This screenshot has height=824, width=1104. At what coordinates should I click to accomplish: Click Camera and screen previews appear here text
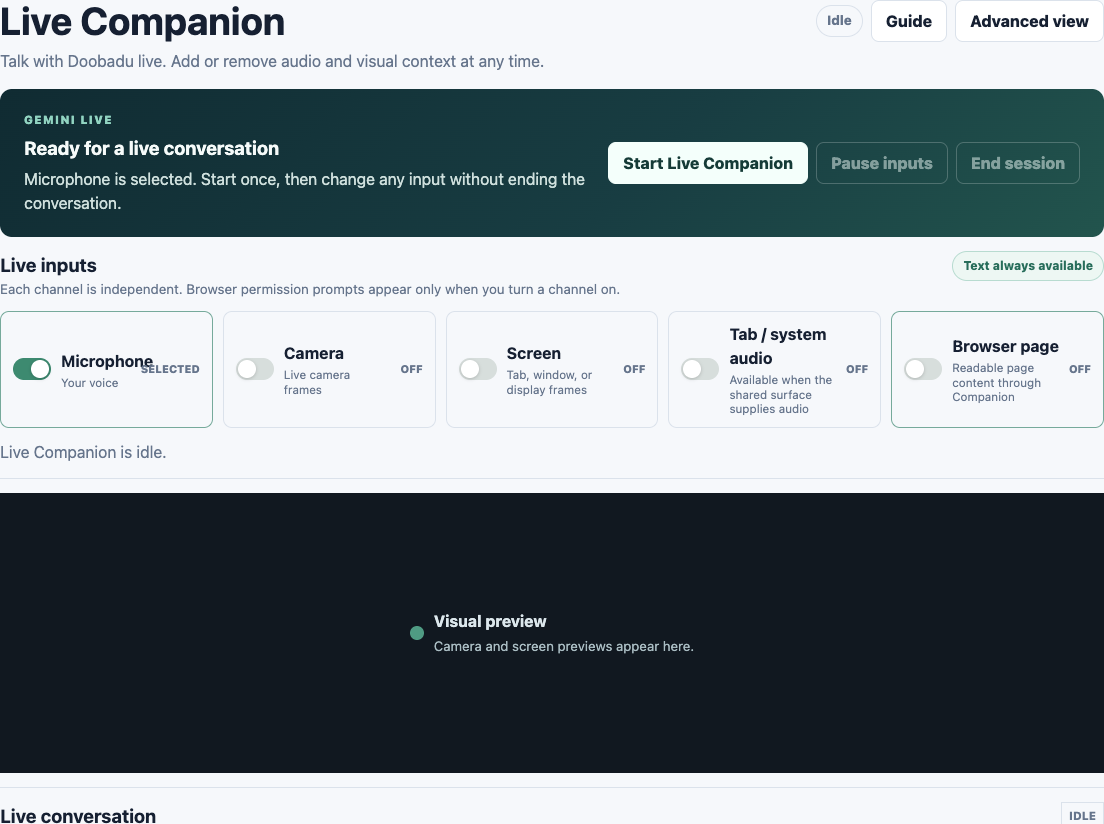click(563, 647)
